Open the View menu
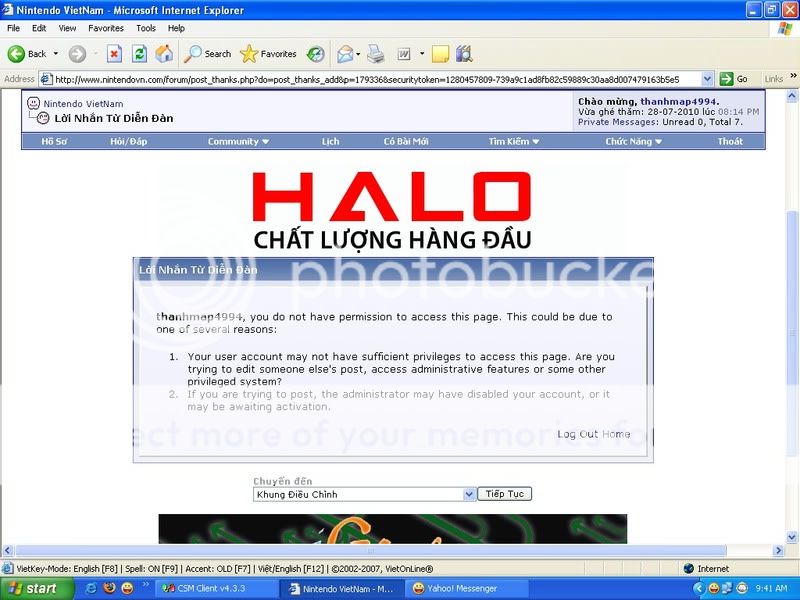Screen dimensions: 800x600 (67, 28)
